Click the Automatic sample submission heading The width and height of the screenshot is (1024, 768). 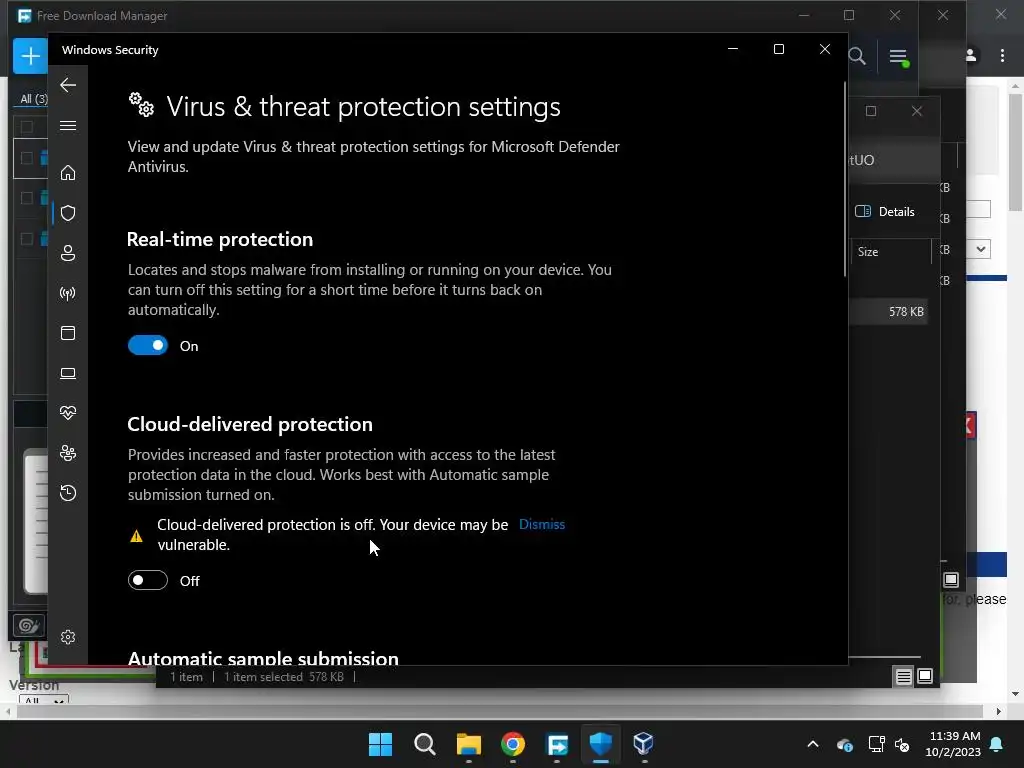[263, 658]
